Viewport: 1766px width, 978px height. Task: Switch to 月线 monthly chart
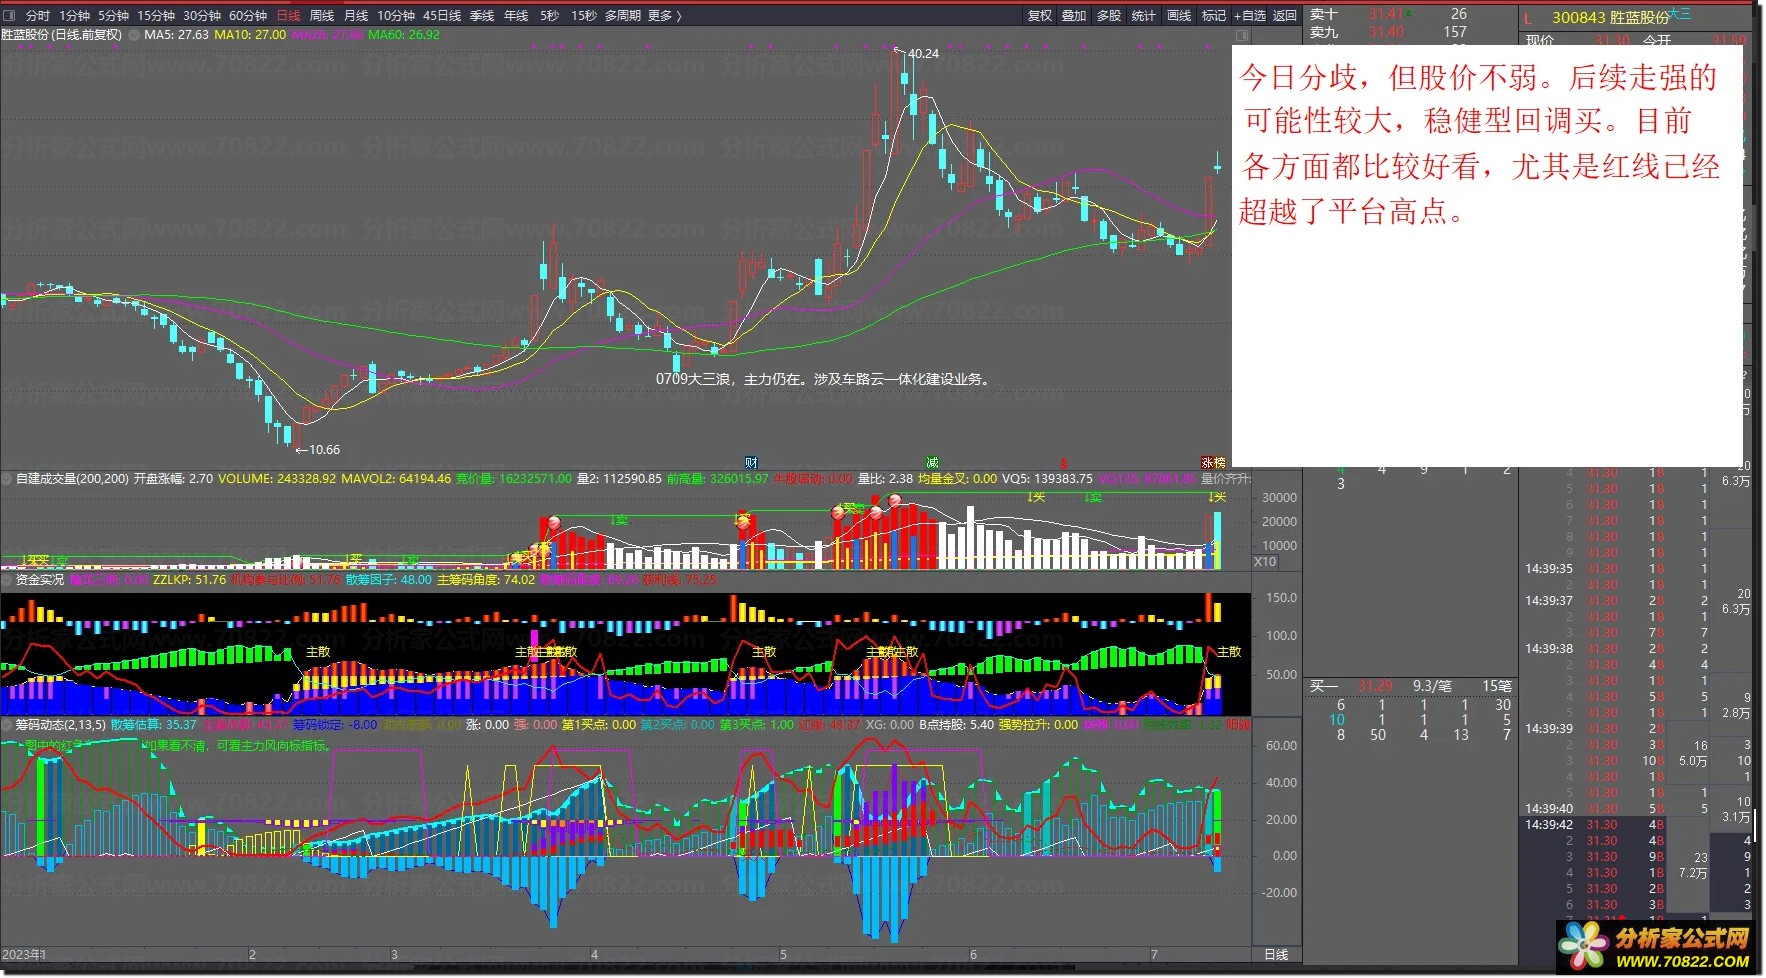coord(356,16)
